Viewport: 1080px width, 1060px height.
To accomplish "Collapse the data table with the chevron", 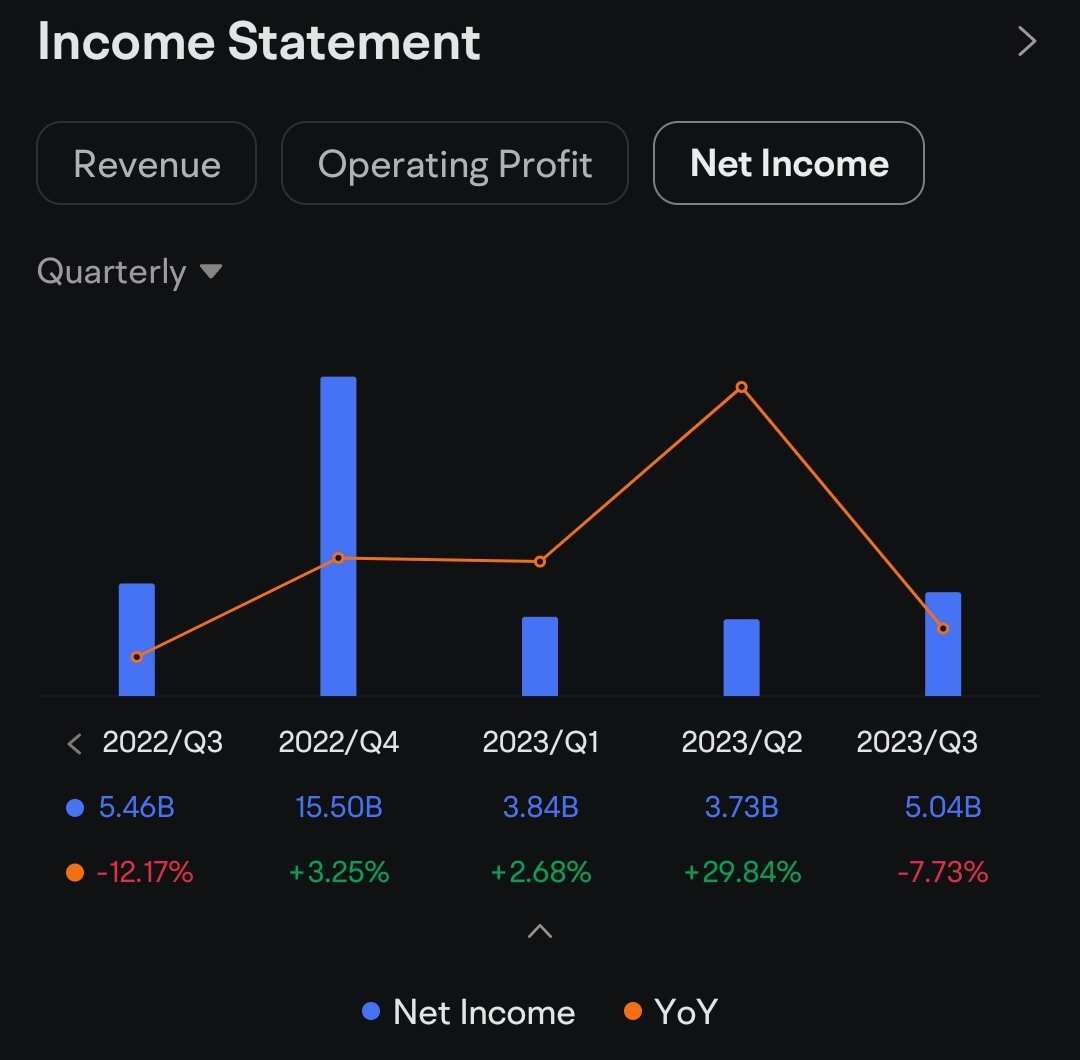I will click(x=540, y=931).
